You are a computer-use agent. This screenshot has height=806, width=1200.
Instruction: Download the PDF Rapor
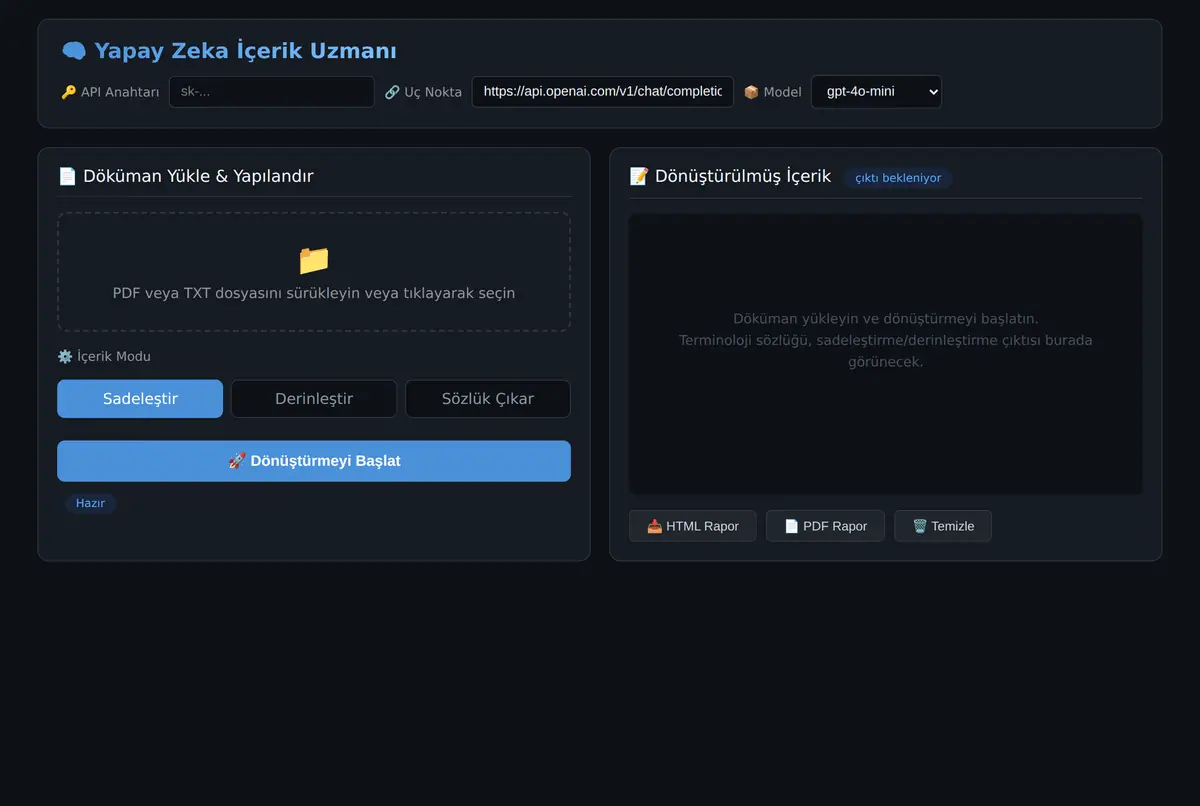tap(826, 526)
